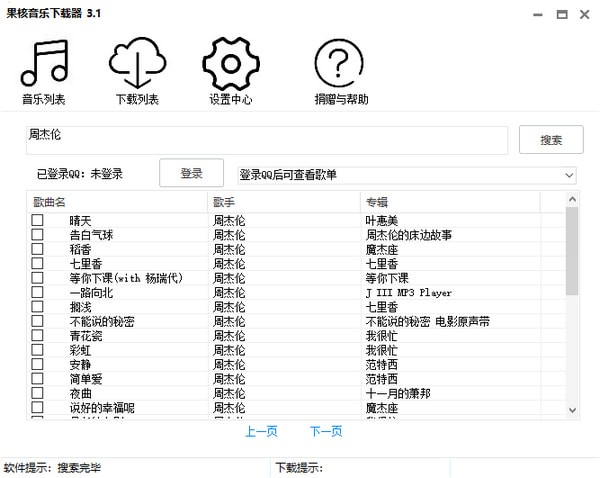
Task: Check the box for song 稻香
Action: pos(37,249)
